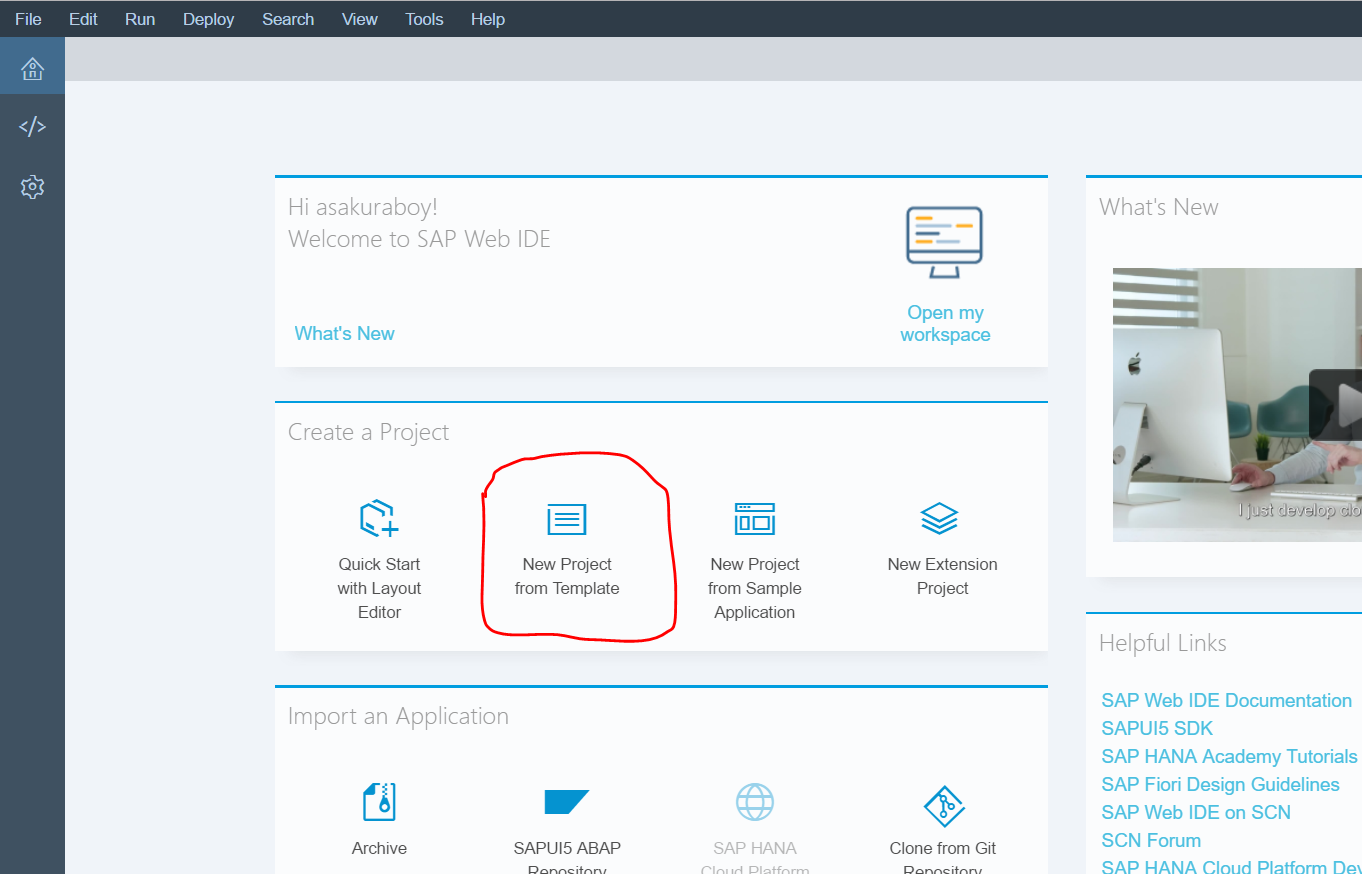Open the Search menu
The width and height of the screenshot is (1362, 874).
tap(287, 18)
